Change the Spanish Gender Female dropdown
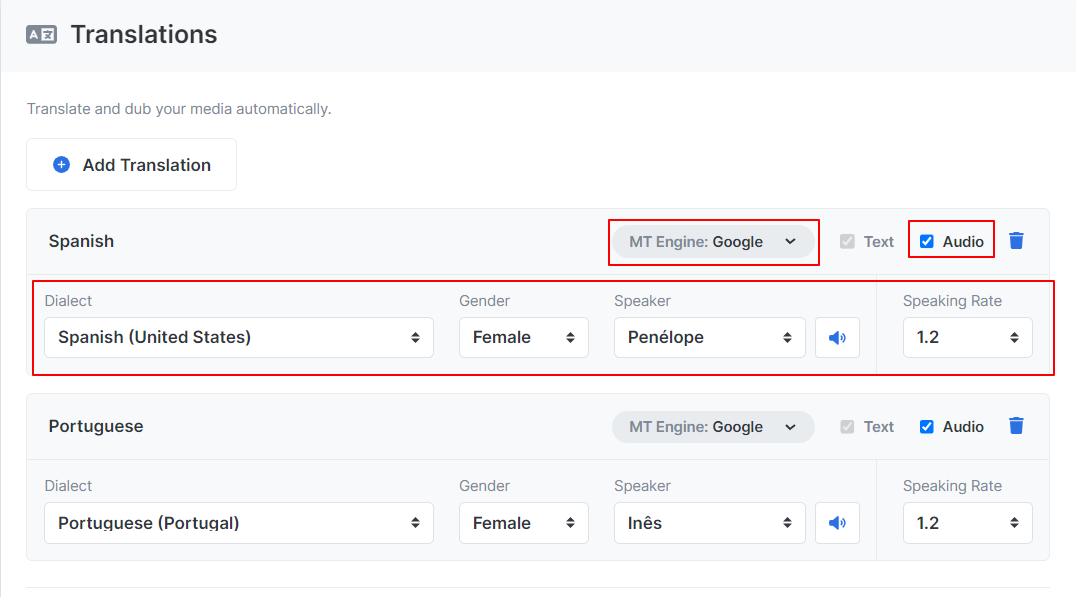The height and width of the screenshot is (597, 1076). coord(524,338)
